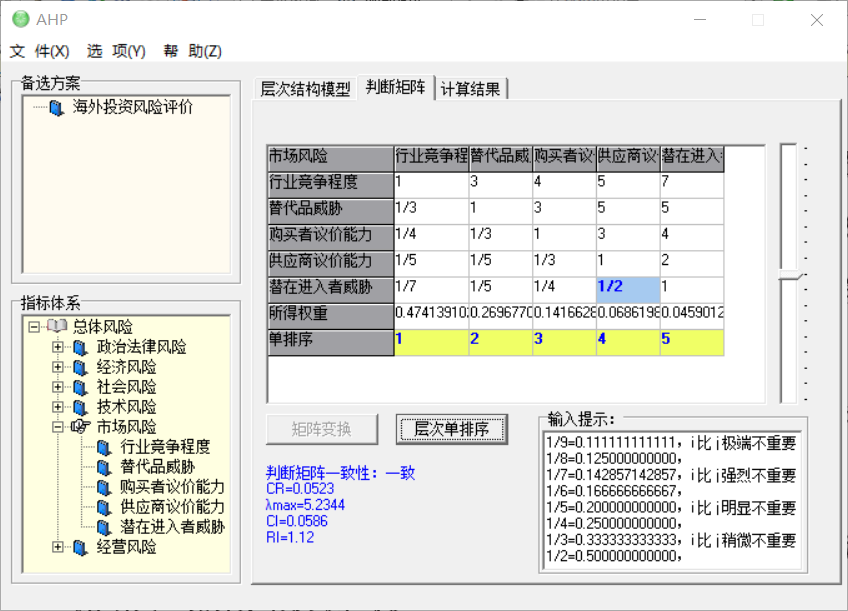Click the book icon next to 经济风险
The width and height of the screenshot is (848, 611).
pos(80,367)
